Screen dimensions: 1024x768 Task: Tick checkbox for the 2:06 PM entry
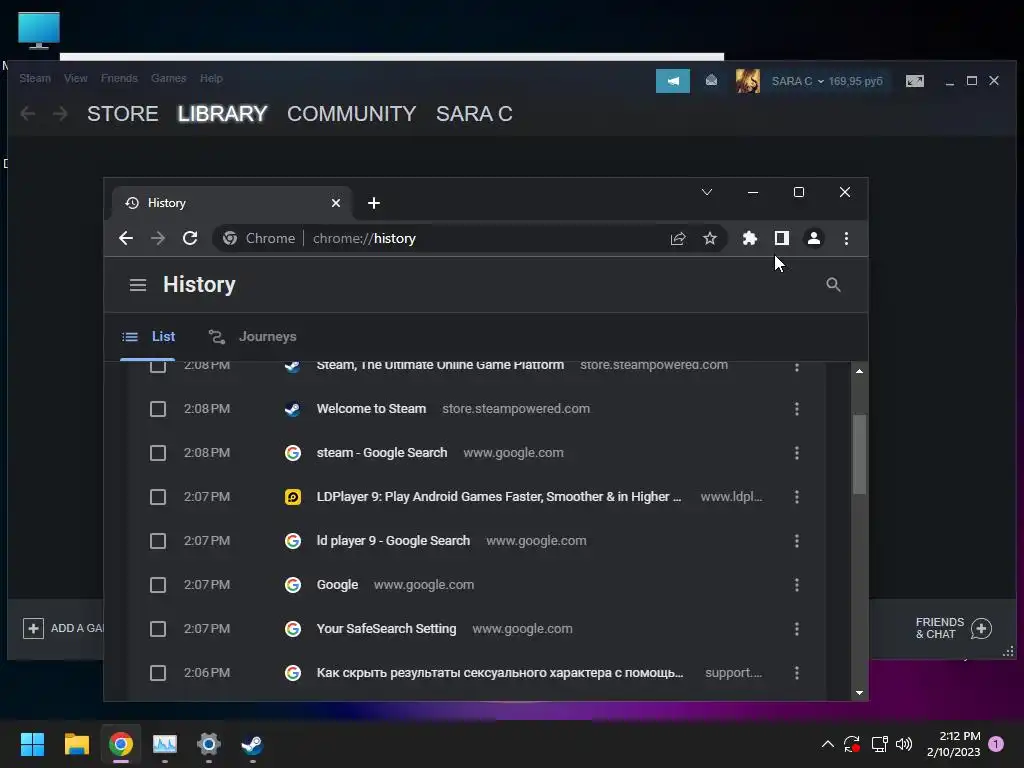coord(157,673)
